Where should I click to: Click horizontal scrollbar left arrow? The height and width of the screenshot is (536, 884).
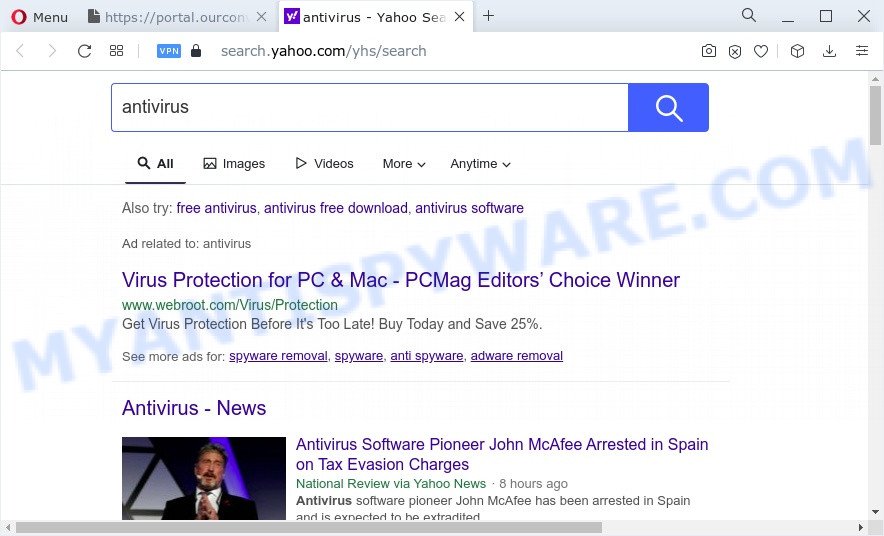8,528
